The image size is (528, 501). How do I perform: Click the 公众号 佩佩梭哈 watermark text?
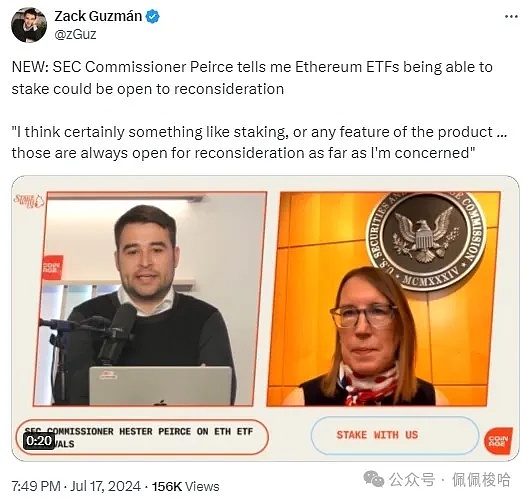tap(450, 479)
